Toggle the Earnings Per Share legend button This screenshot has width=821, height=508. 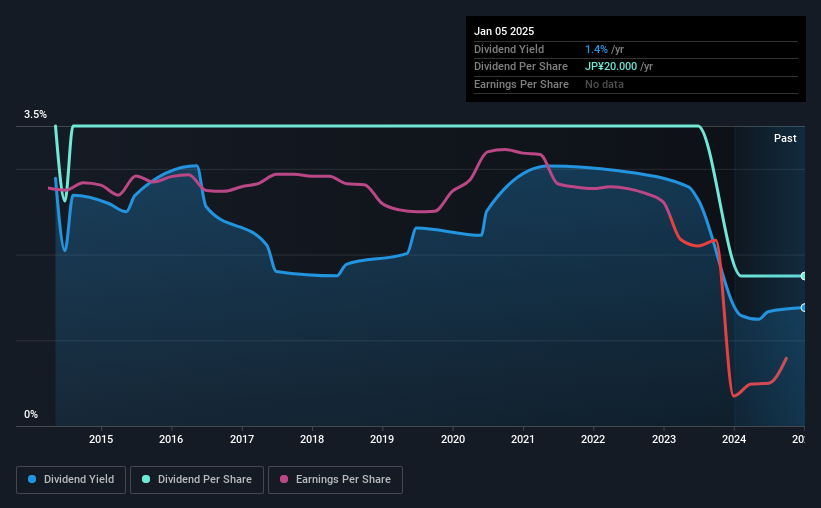[x=335, y=480]
